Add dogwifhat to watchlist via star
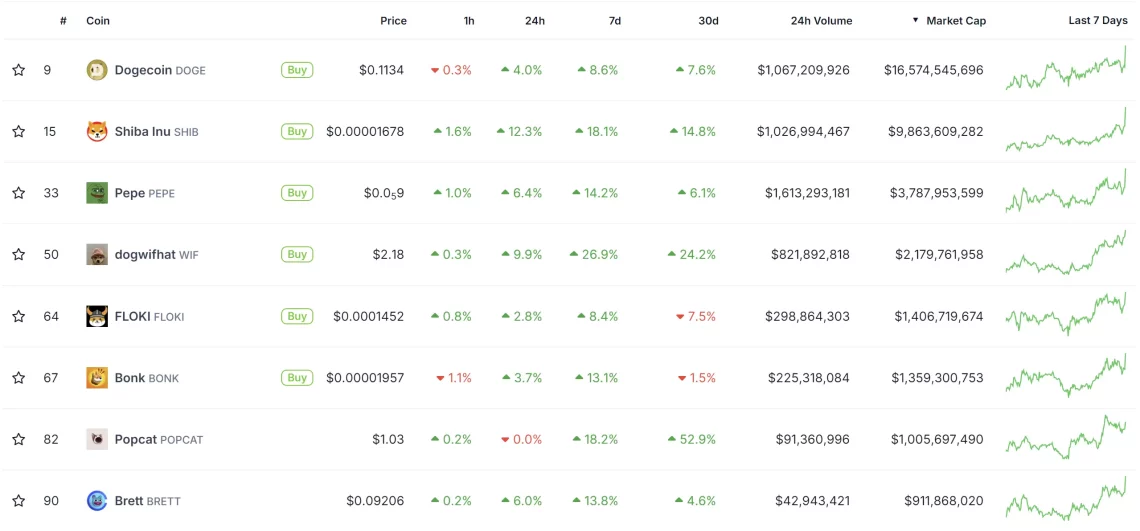Viewport: 1140px width, 531px height. [19, 255]
